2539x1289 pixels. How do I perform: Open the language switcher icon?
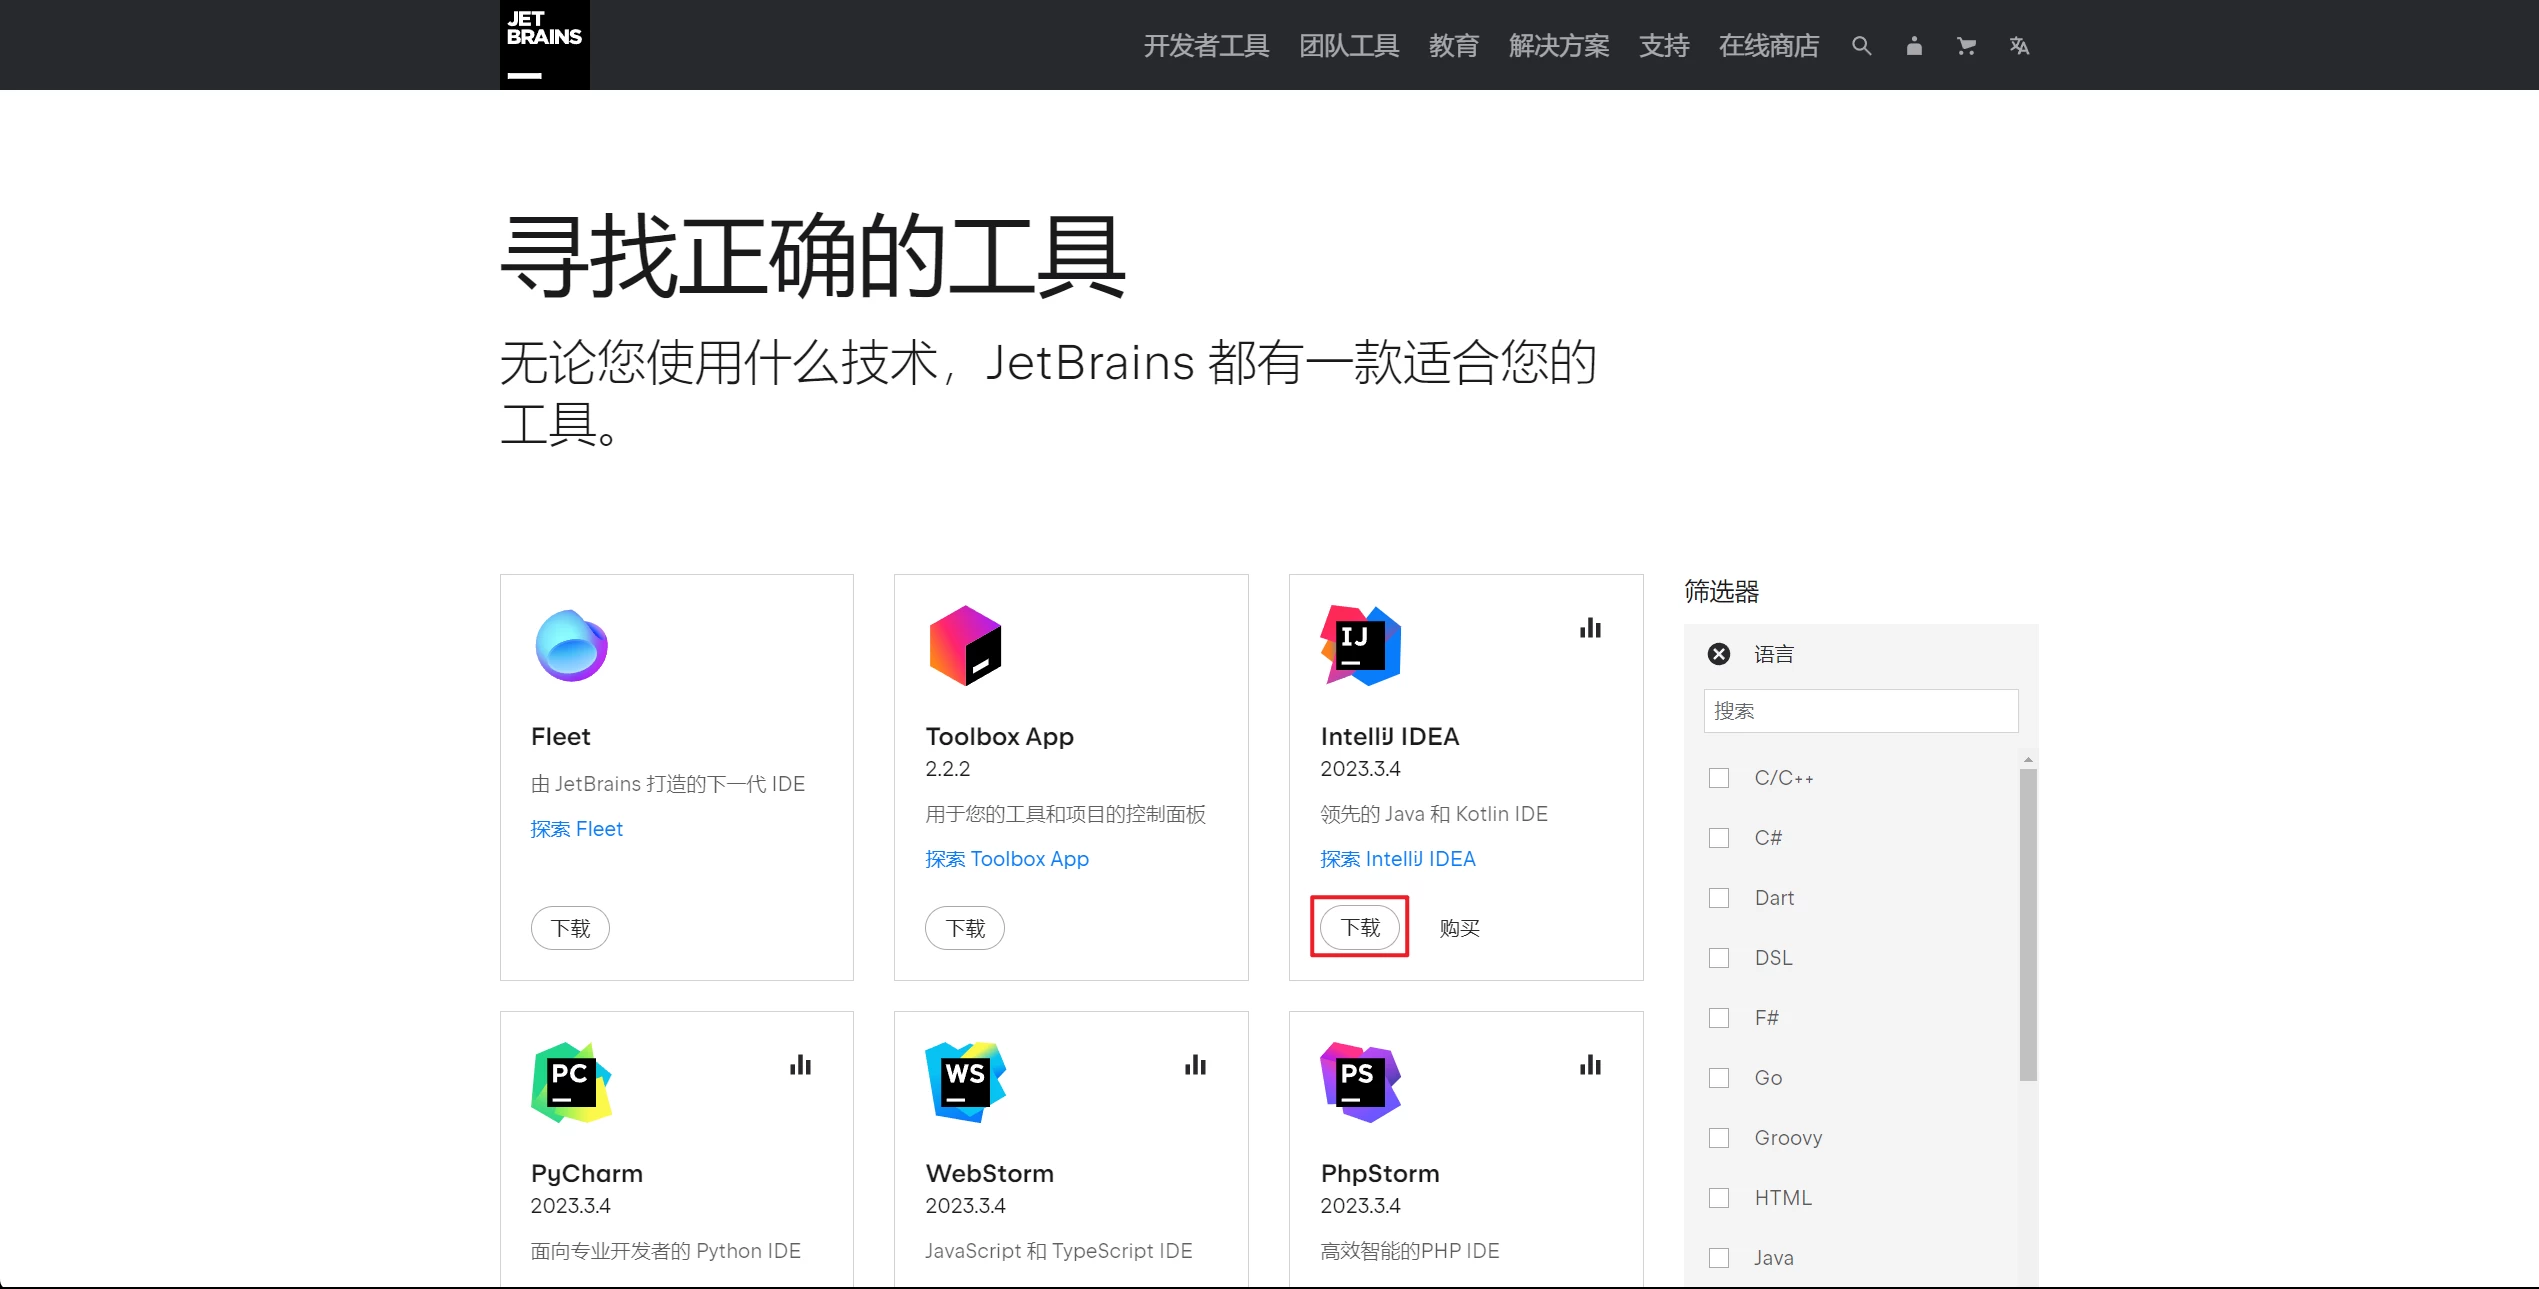[x=2019, y=46]
